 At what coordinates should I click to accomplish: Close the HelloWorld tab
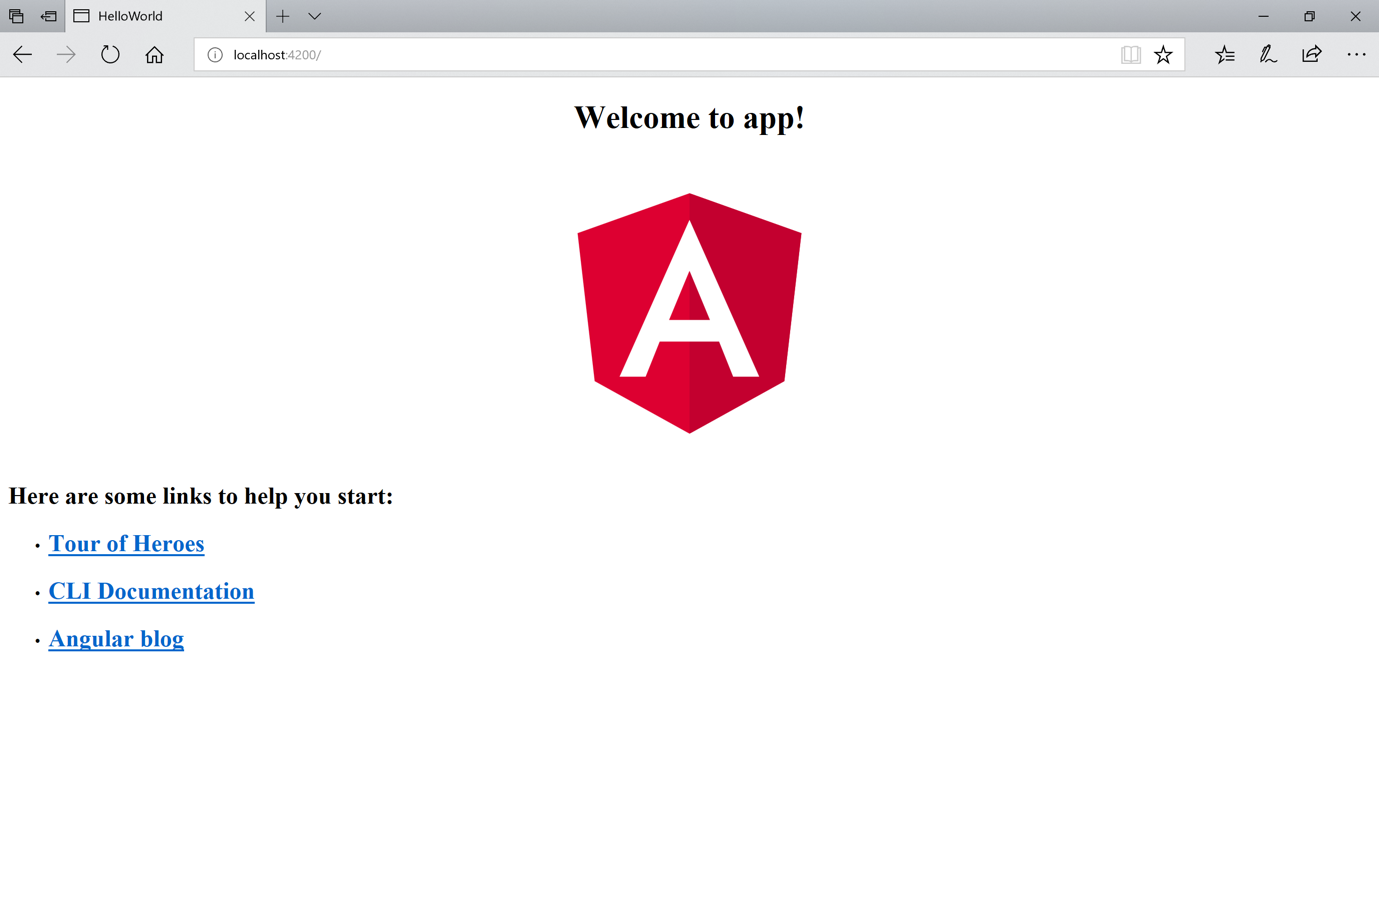coord(250,16)
